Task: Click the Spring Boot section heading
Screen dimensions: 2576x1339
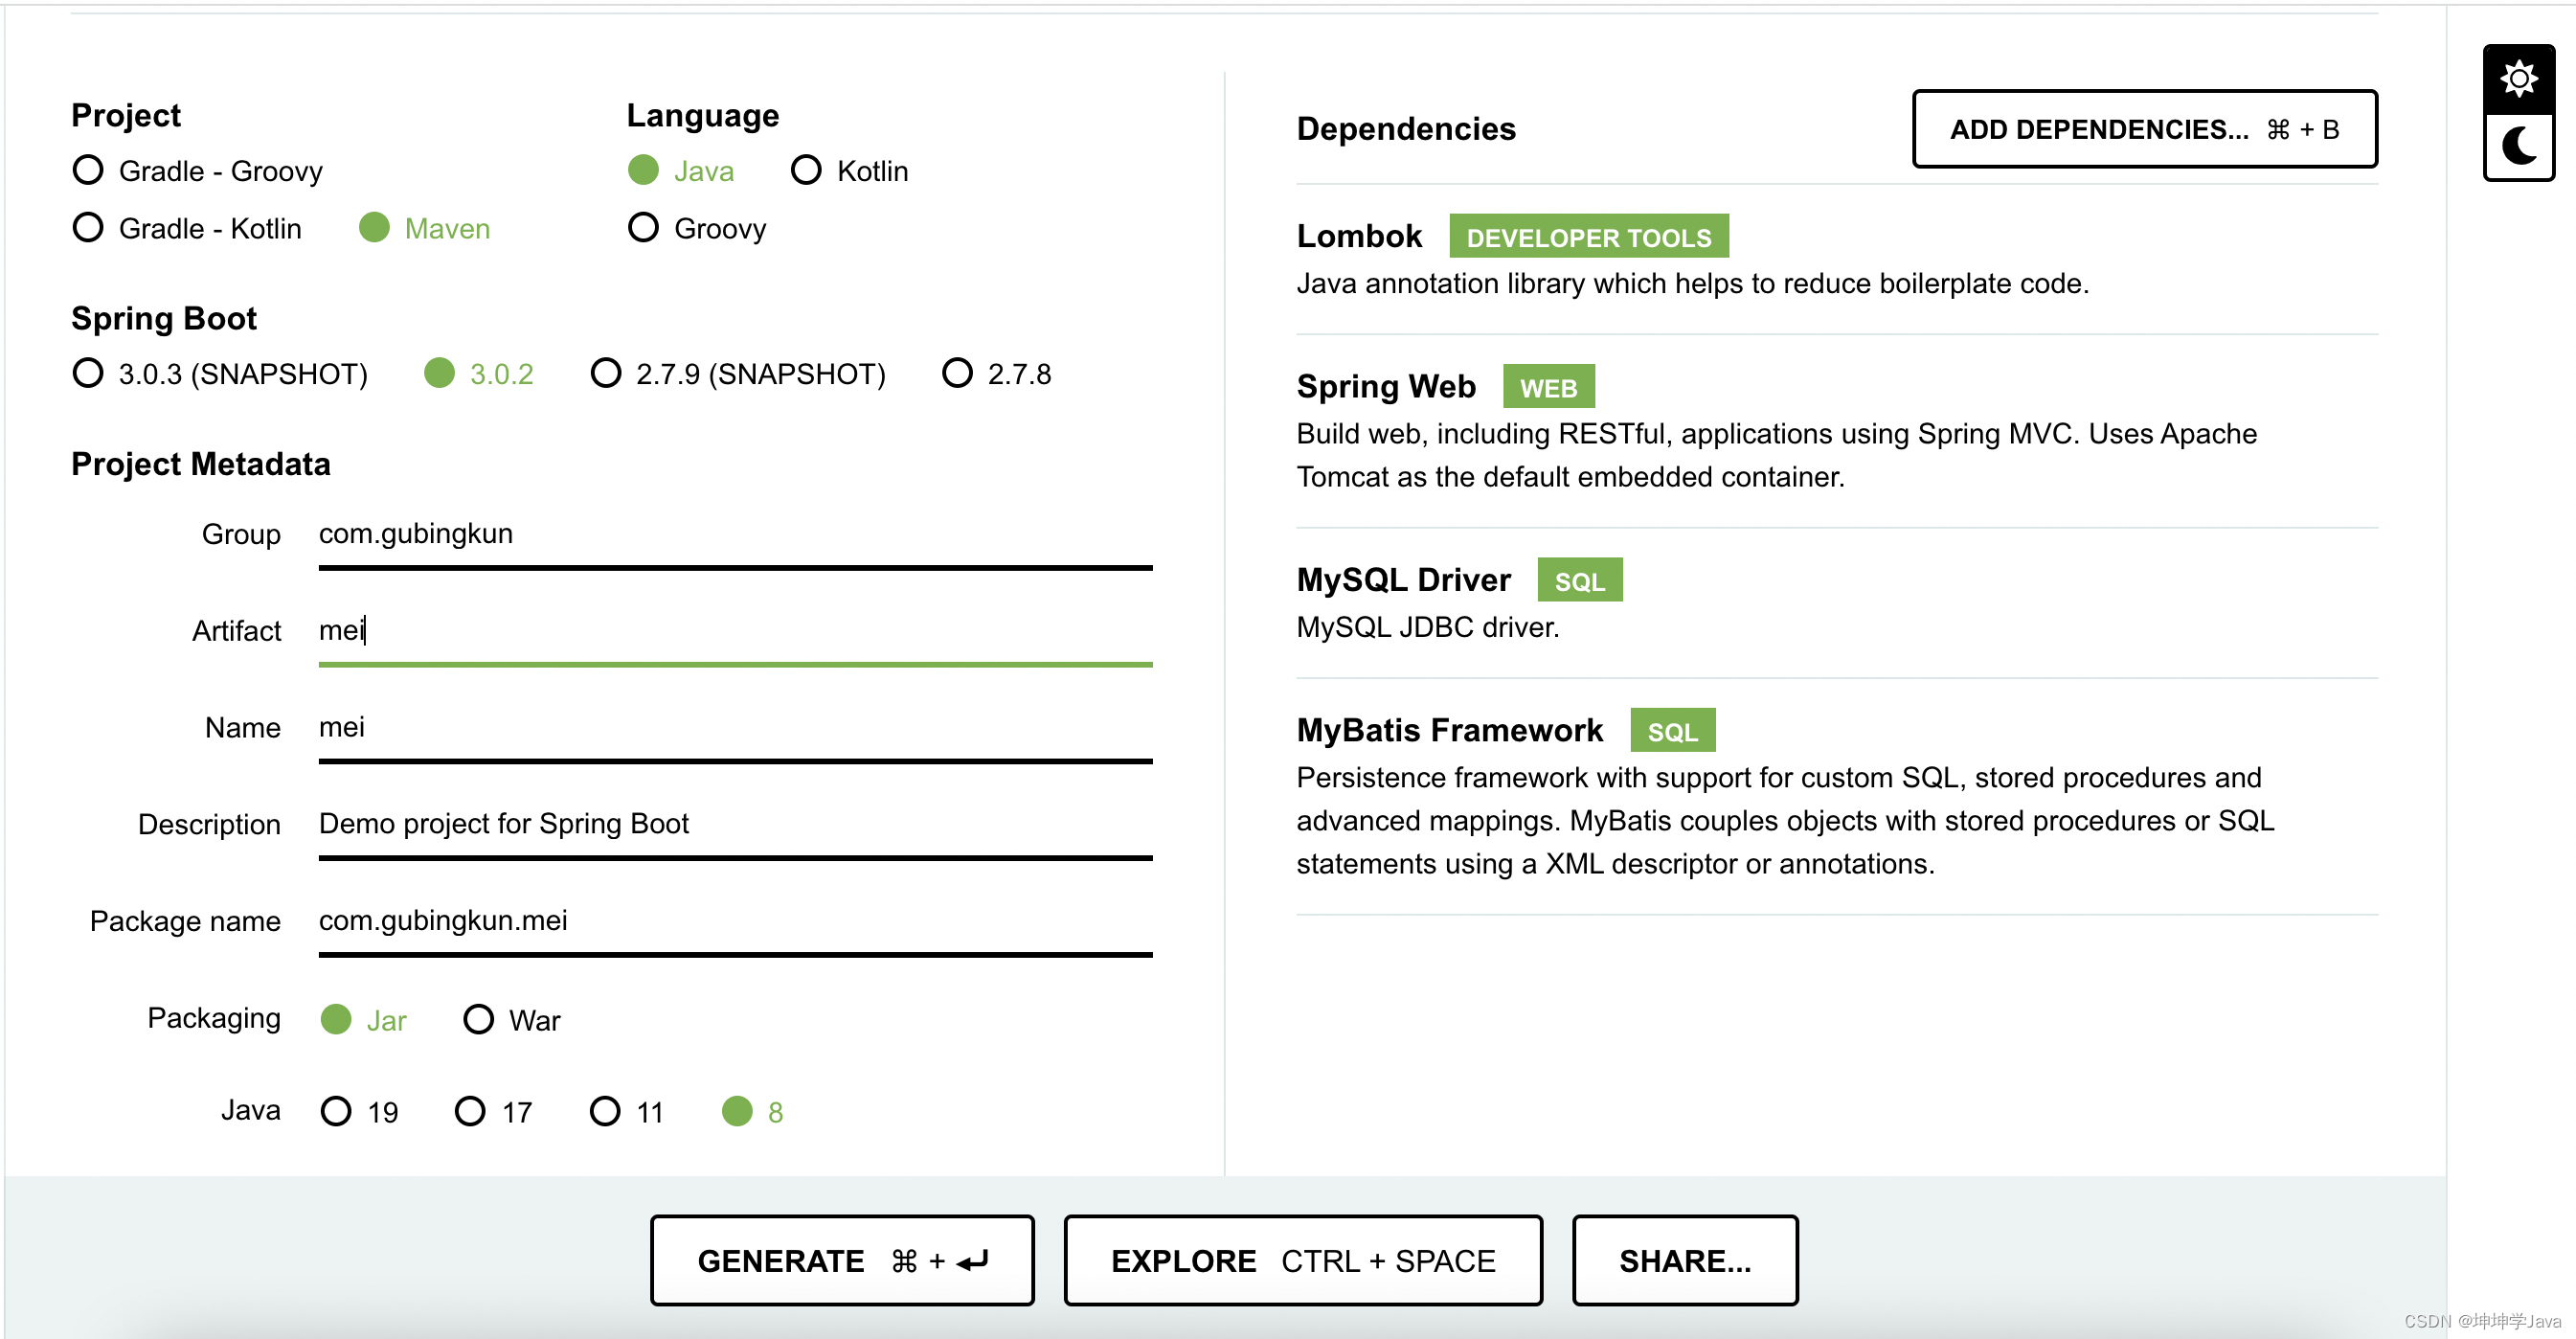Action: click(164, 318)
